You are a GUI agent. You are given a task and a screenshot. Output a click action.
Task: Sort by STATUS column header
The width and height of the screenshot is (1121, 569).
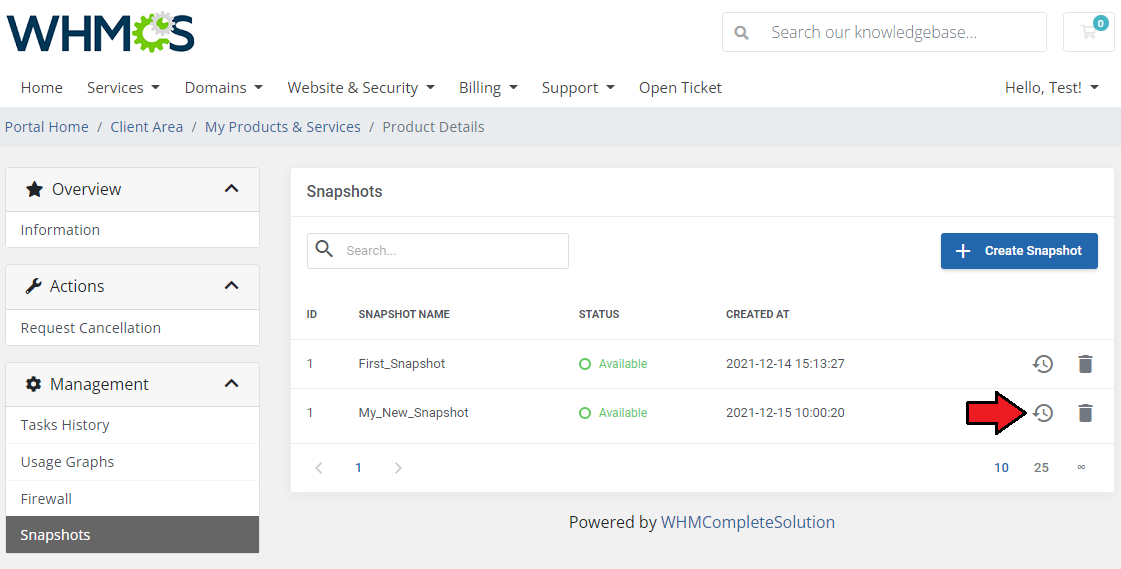[599, 314]
